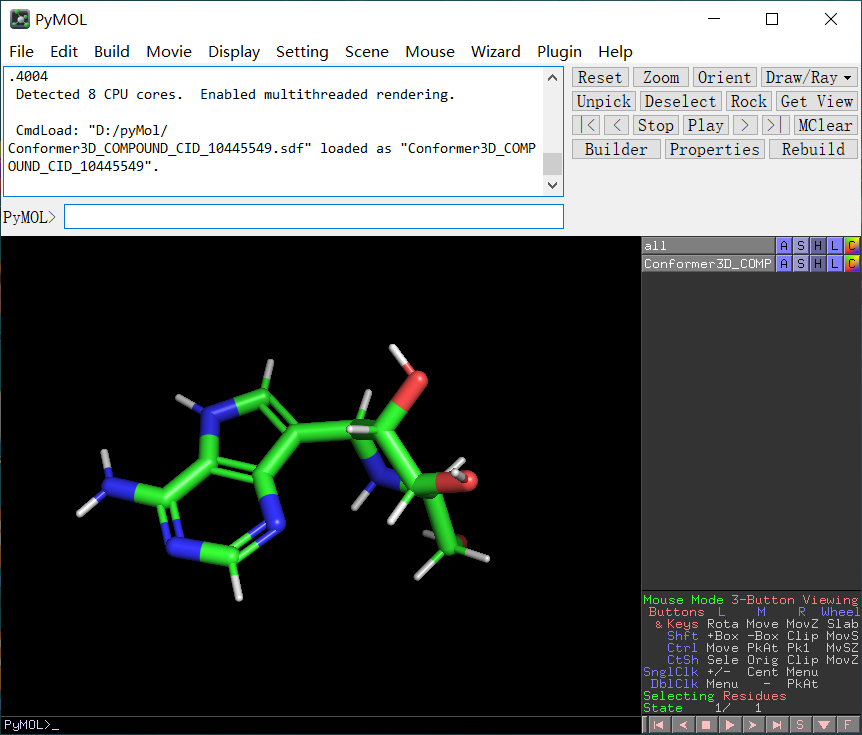Screen dimensions: 862x735
Task: Maximize the PyMOL window
Action: pyautogui.click(x=772, y=19)
